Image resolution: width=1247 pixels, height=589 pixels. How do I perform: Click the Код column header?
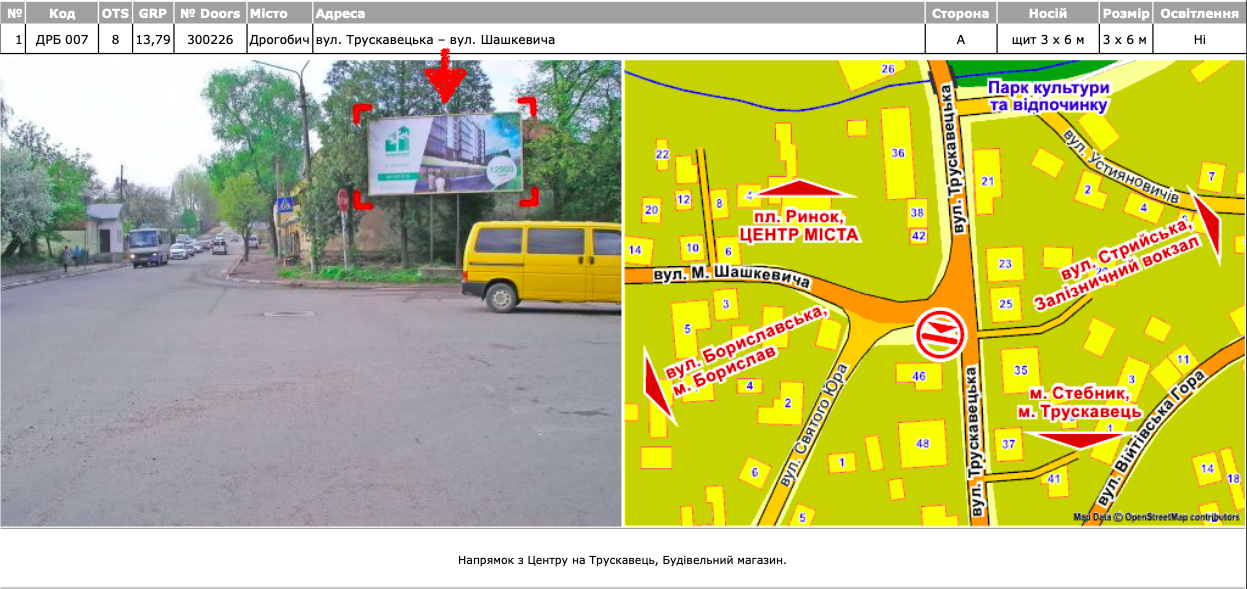62,13
